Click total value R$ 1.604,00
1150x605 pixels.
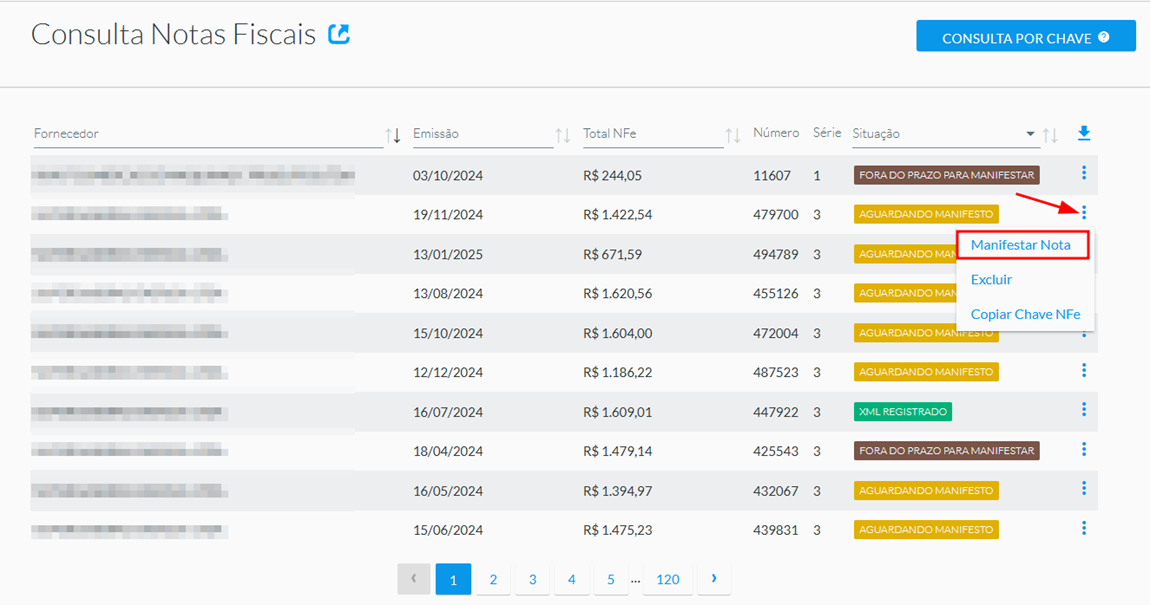(618, 333)
